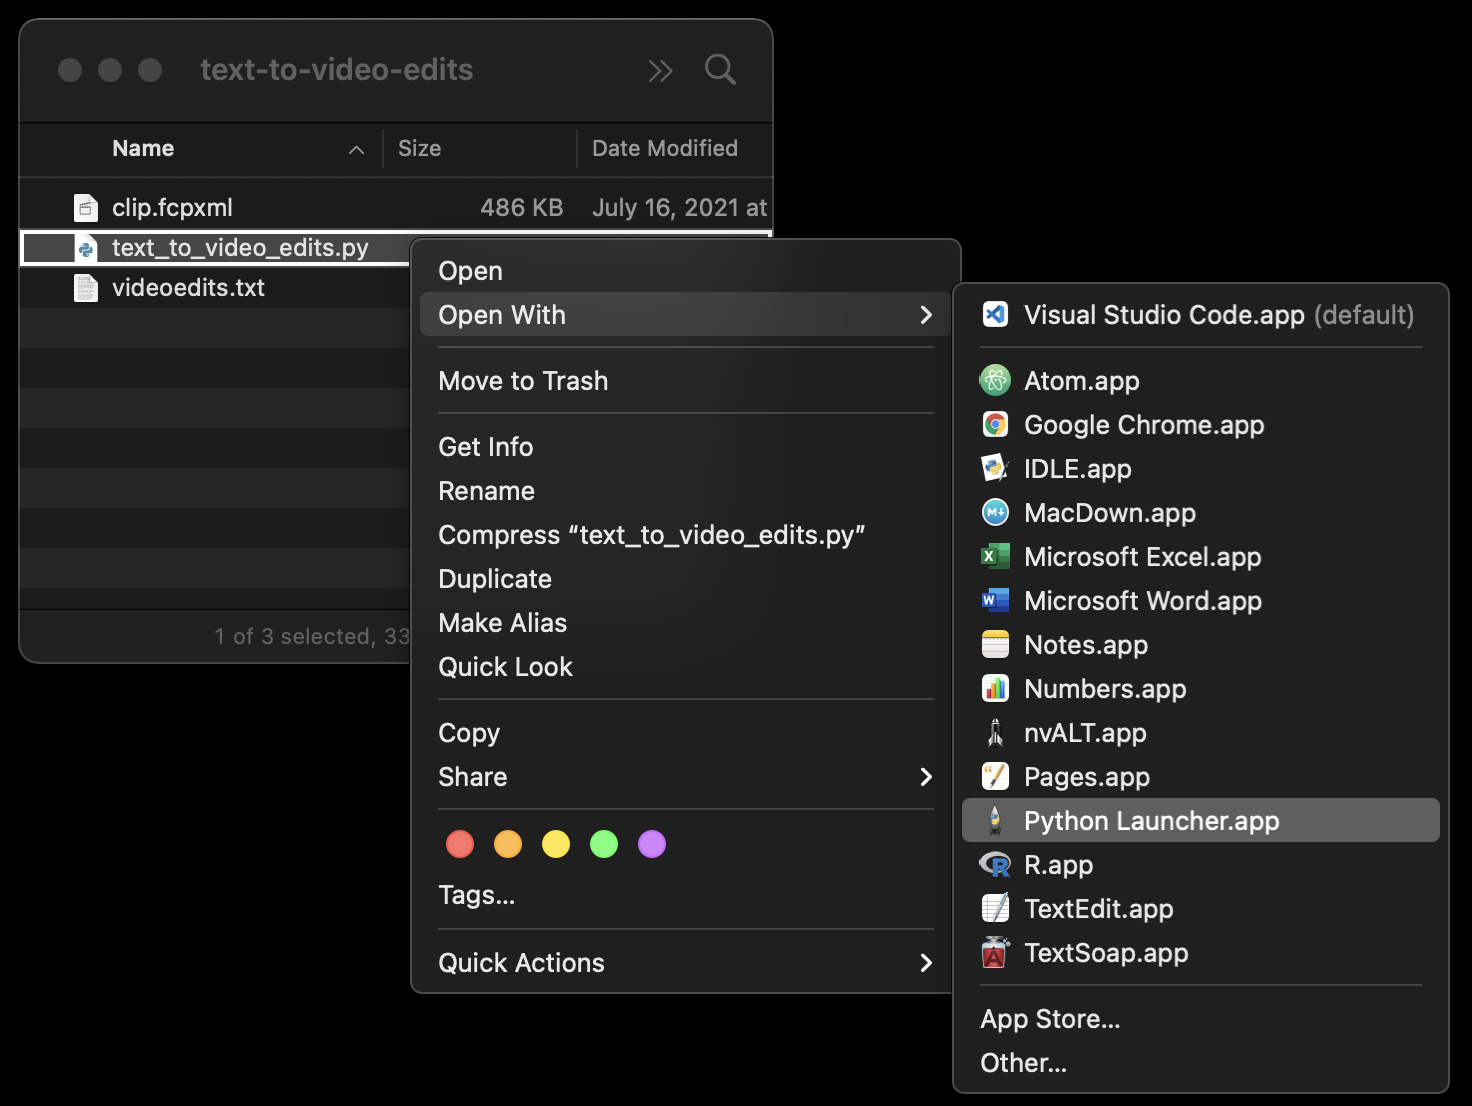This screenshot has height=1106, width=1472.
Task: Click the Numbers app icon
Action: click(x=995, y=688)
